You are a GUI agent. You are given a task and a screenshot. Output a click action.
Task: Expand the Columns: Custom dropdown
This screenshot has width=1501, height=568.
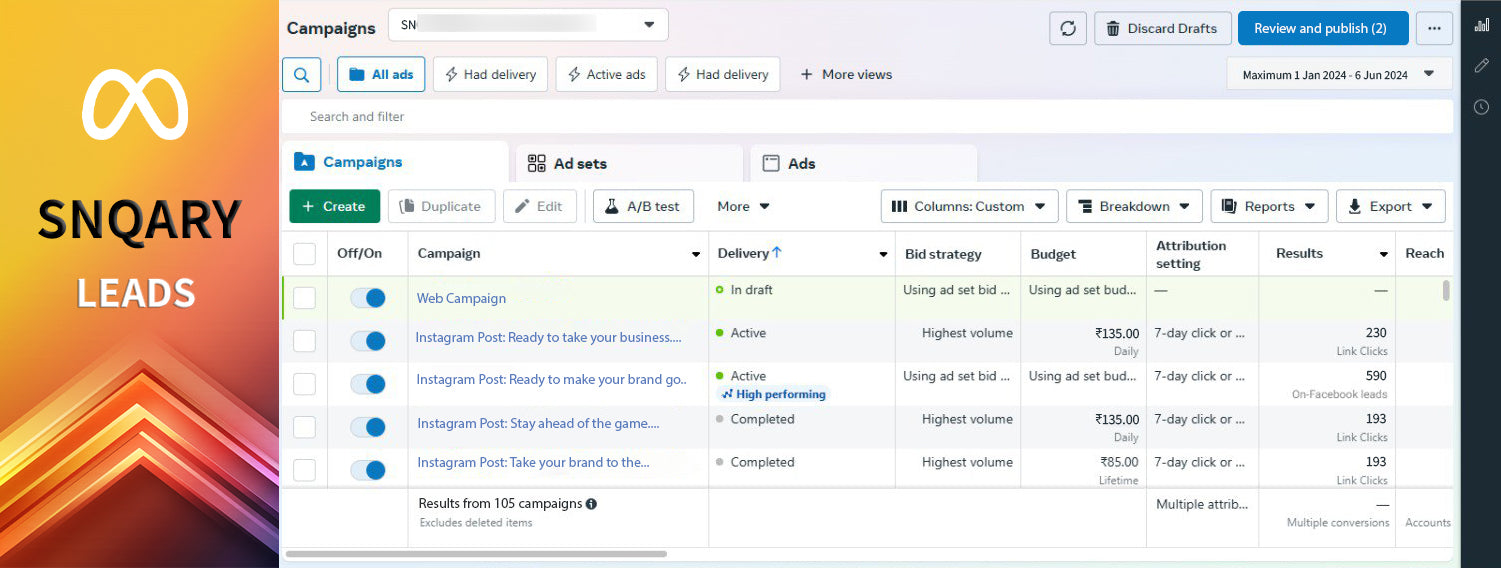click(x=969, y=206)
